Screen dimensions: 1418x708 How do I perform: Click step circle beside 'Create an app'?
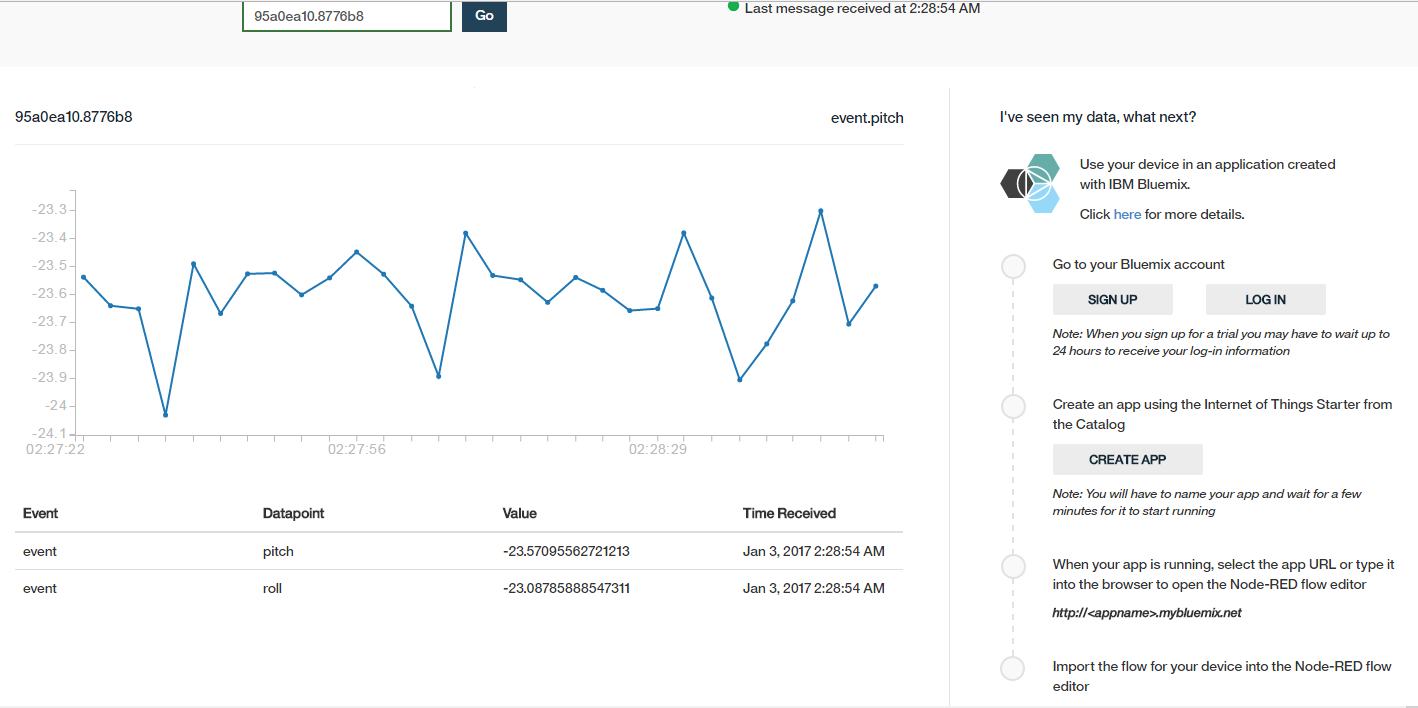[1013, 406]
